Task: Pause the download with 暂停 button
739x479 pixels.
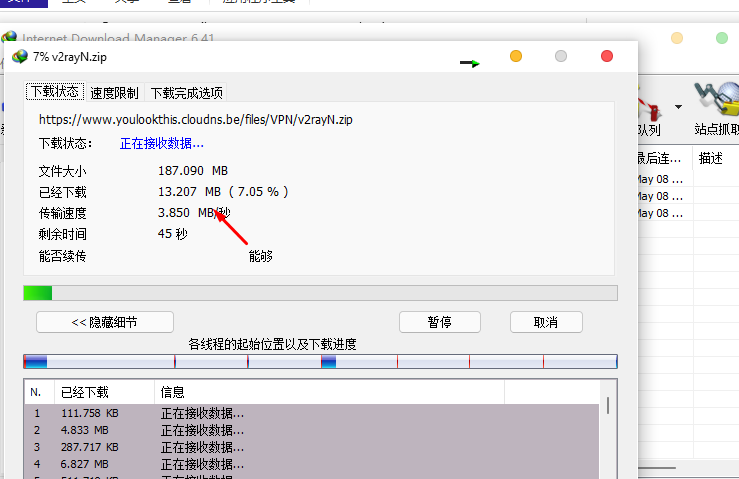Action: click(440, 322)
